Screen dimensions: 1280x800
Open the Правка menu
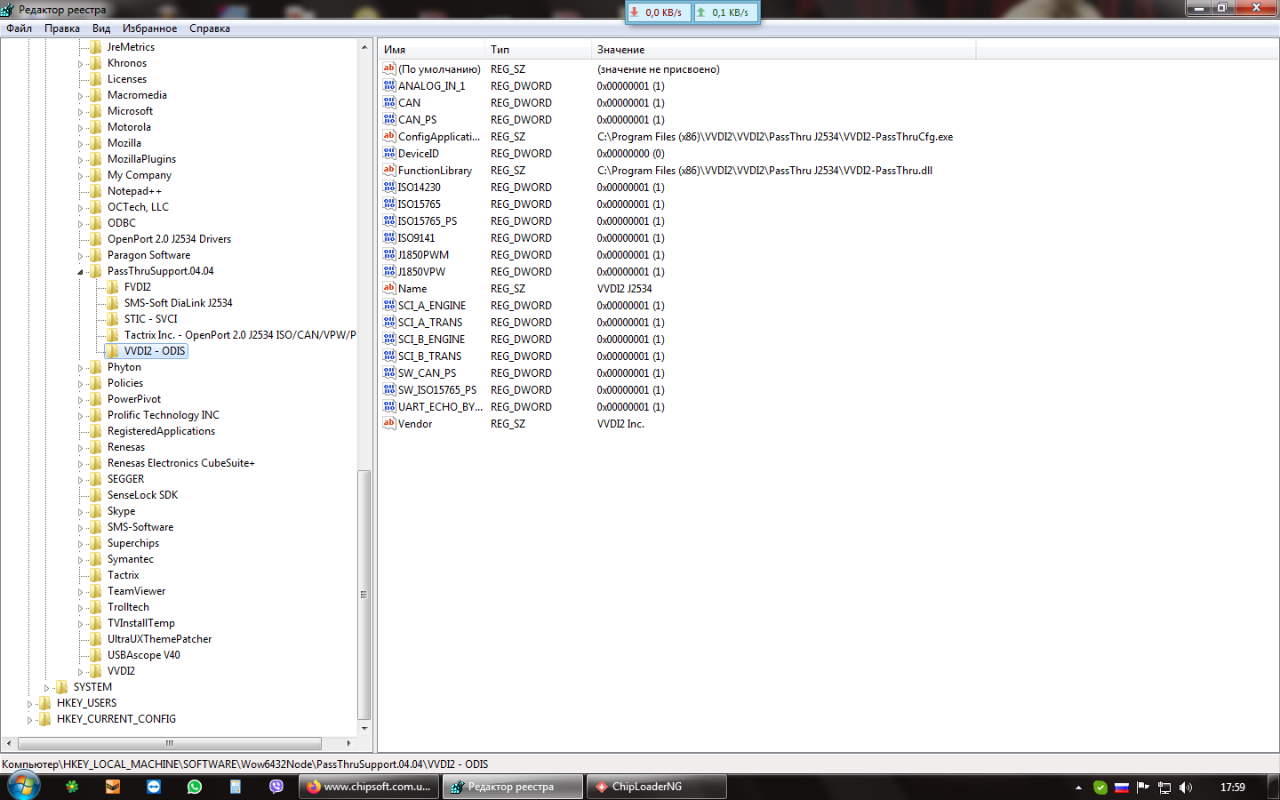point(62,29)
